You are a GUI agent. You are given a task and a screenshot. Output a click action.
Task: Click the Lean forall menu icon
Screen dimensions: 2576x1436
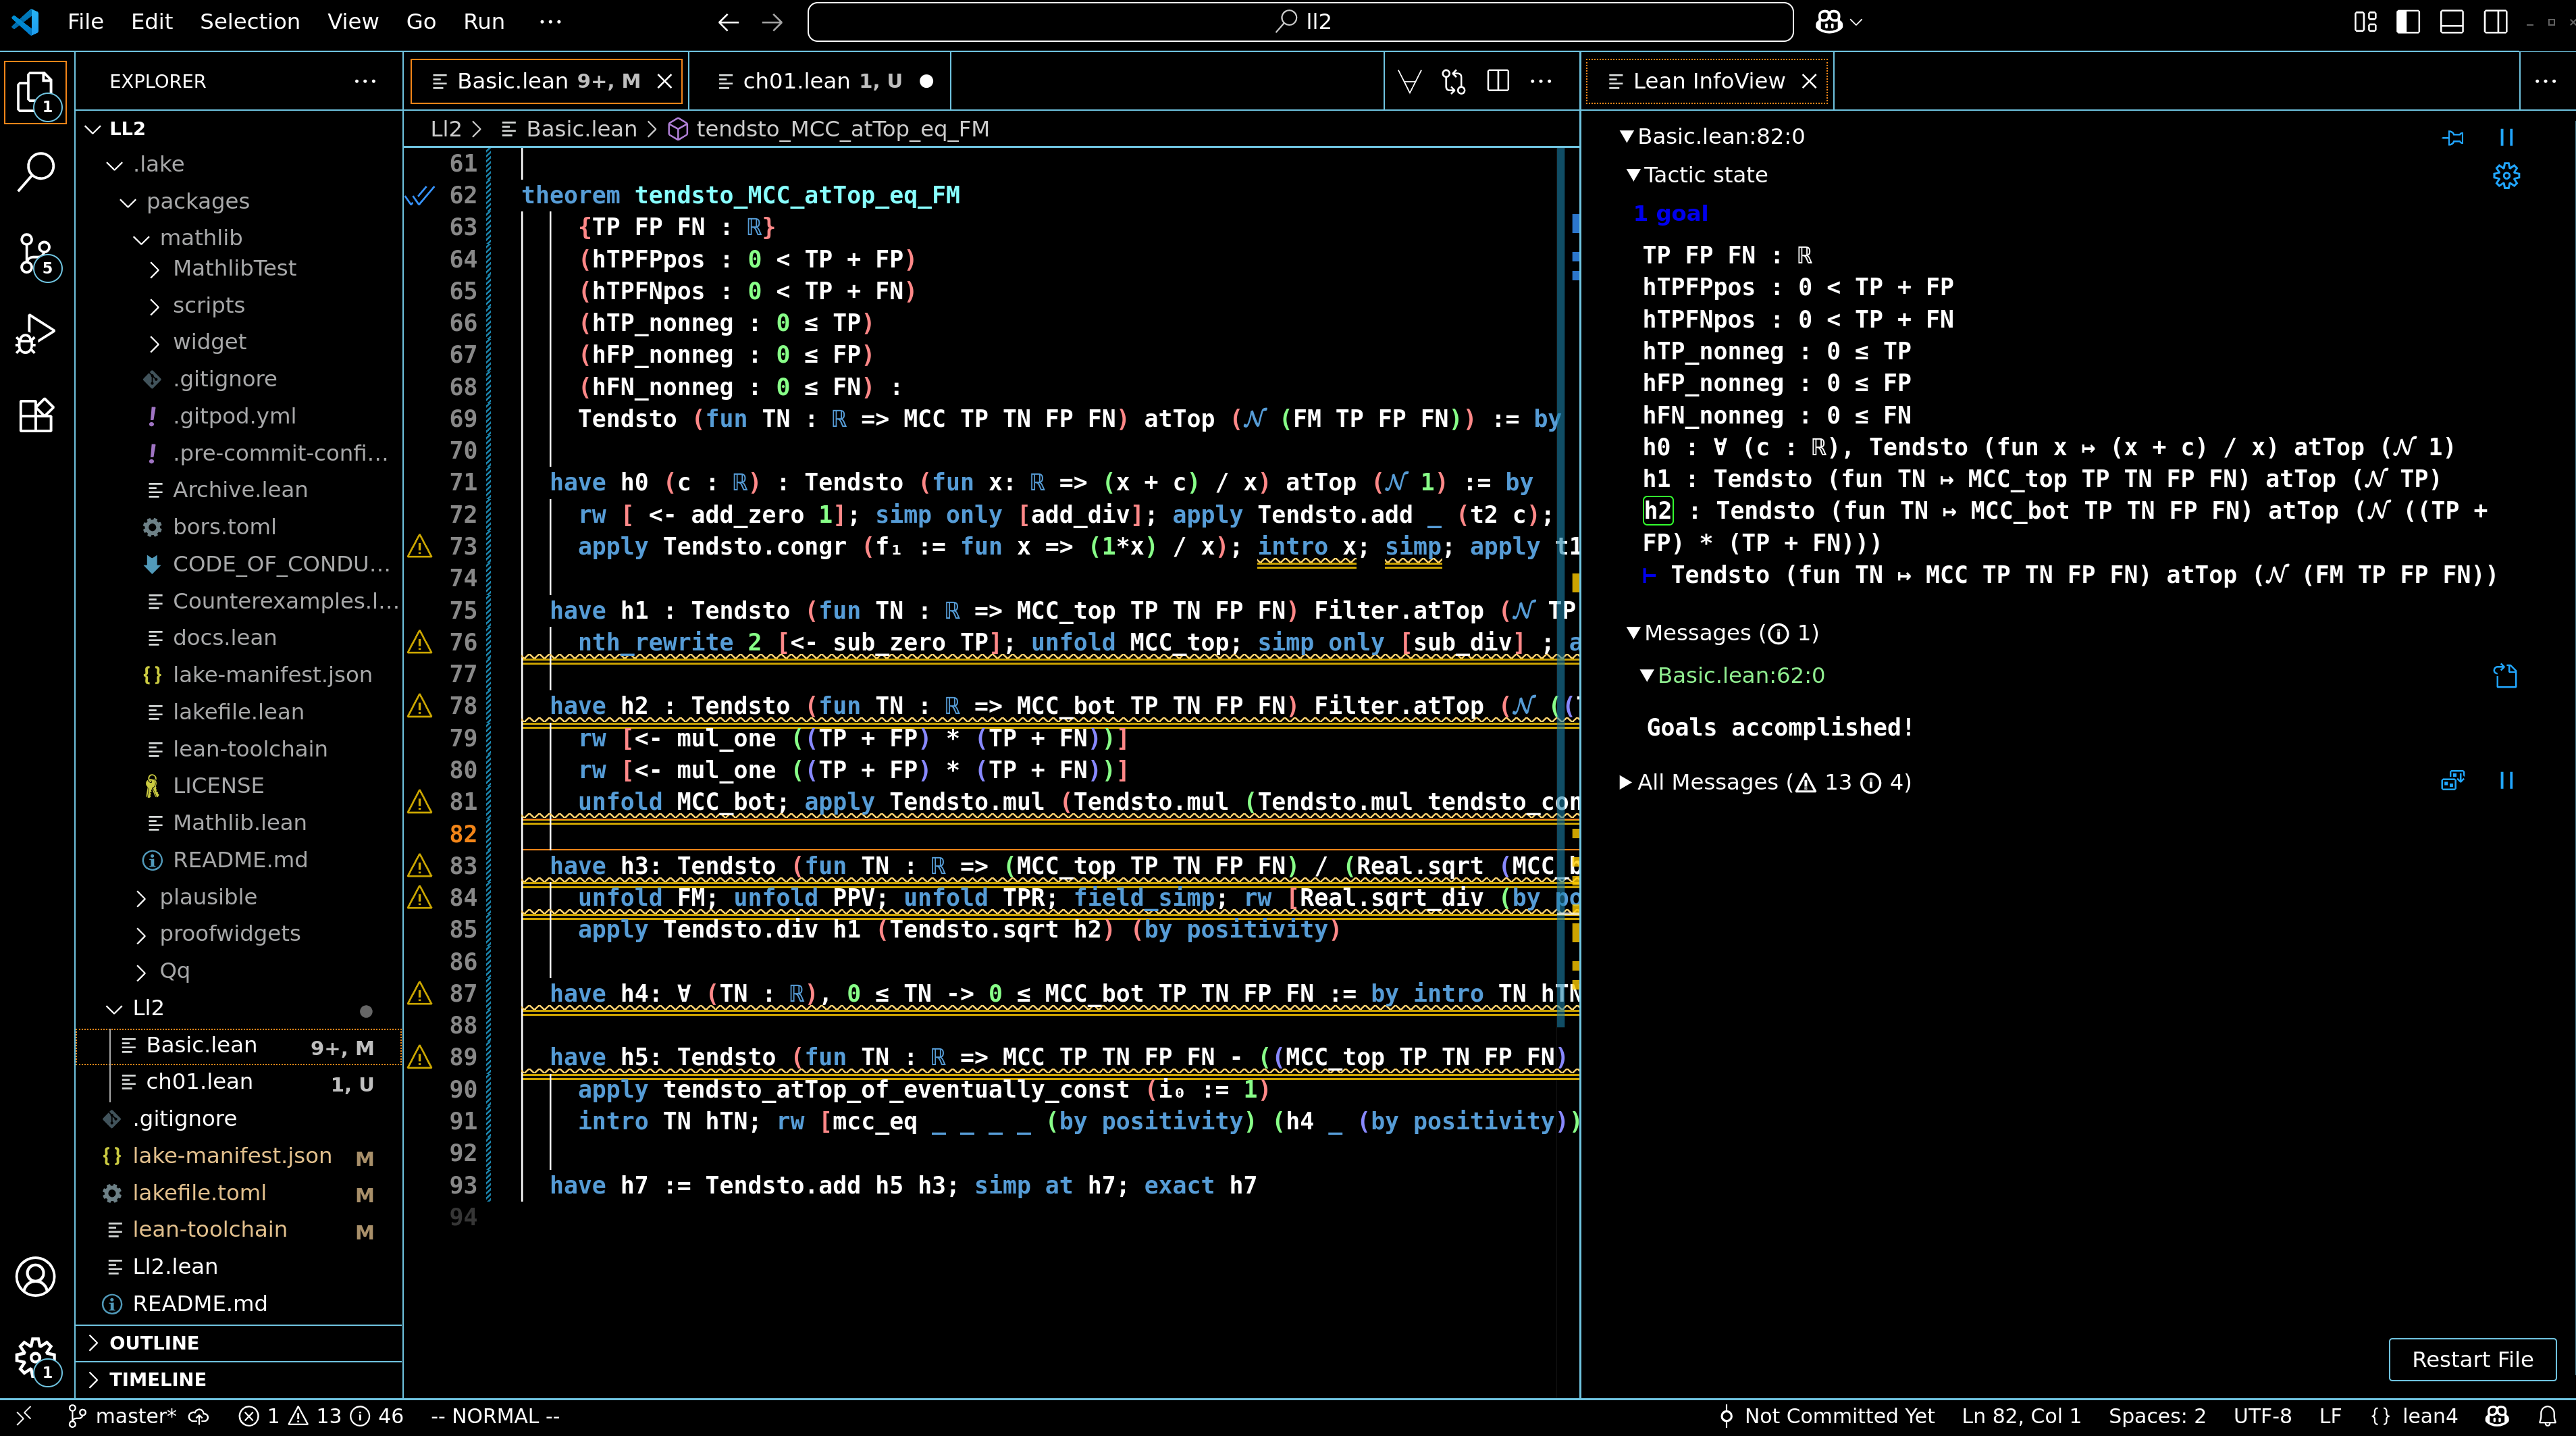[x=1409, y=81]
